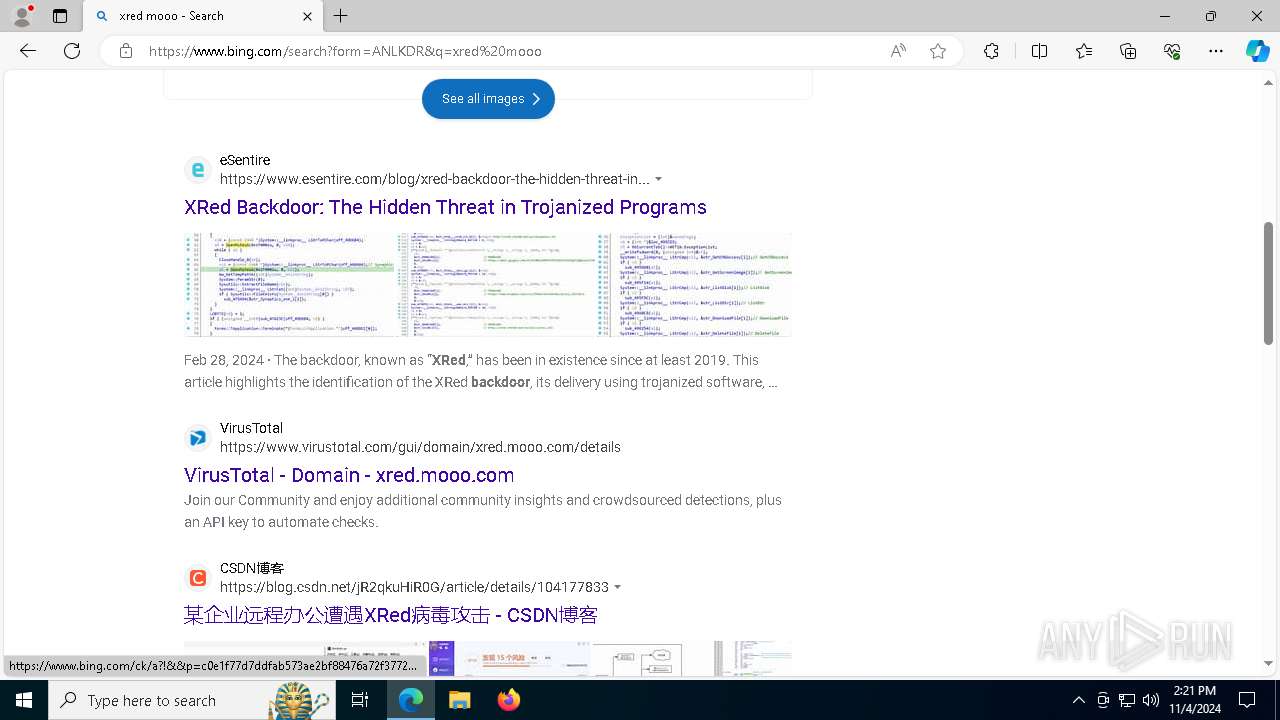Open Browser essentials heart icon
1280x720 pixels.
(x=1172, y=51)
